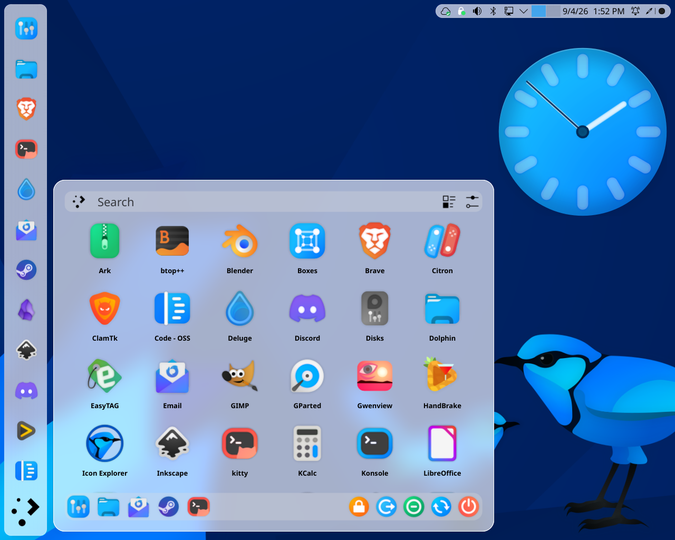Click the display configuration tray icon

point(509,11)
